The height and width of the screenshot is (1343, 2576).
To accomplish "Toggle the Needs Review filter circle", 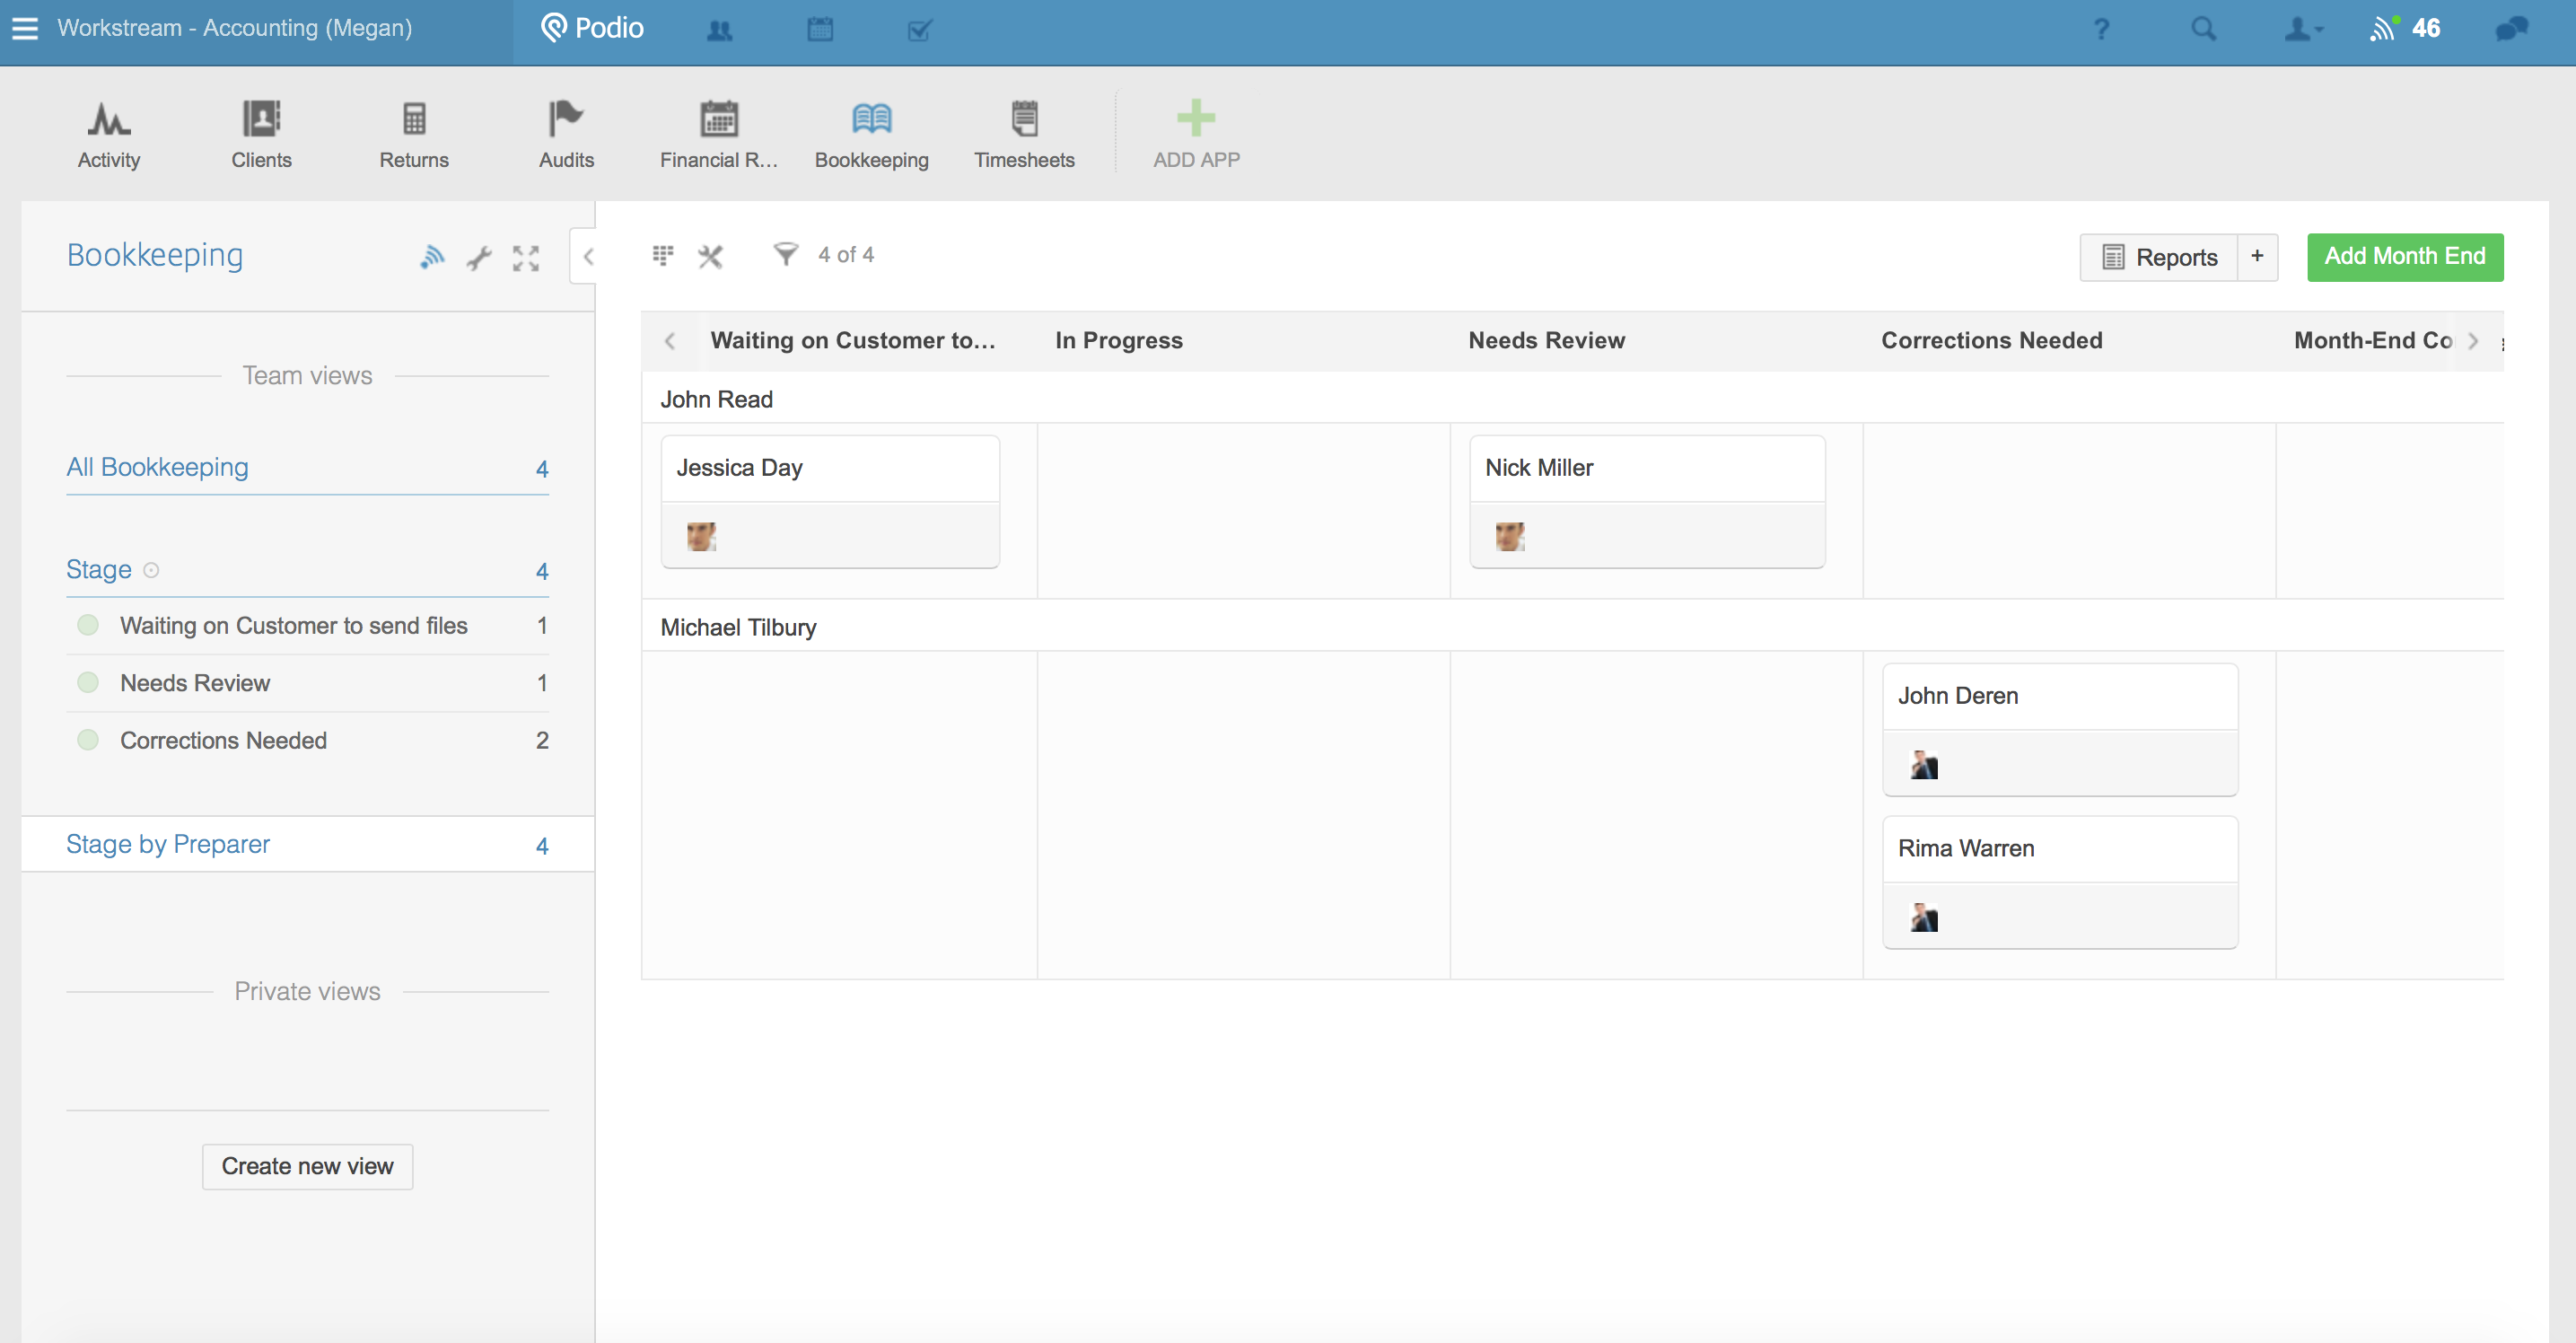I will (x=88, y=683).
